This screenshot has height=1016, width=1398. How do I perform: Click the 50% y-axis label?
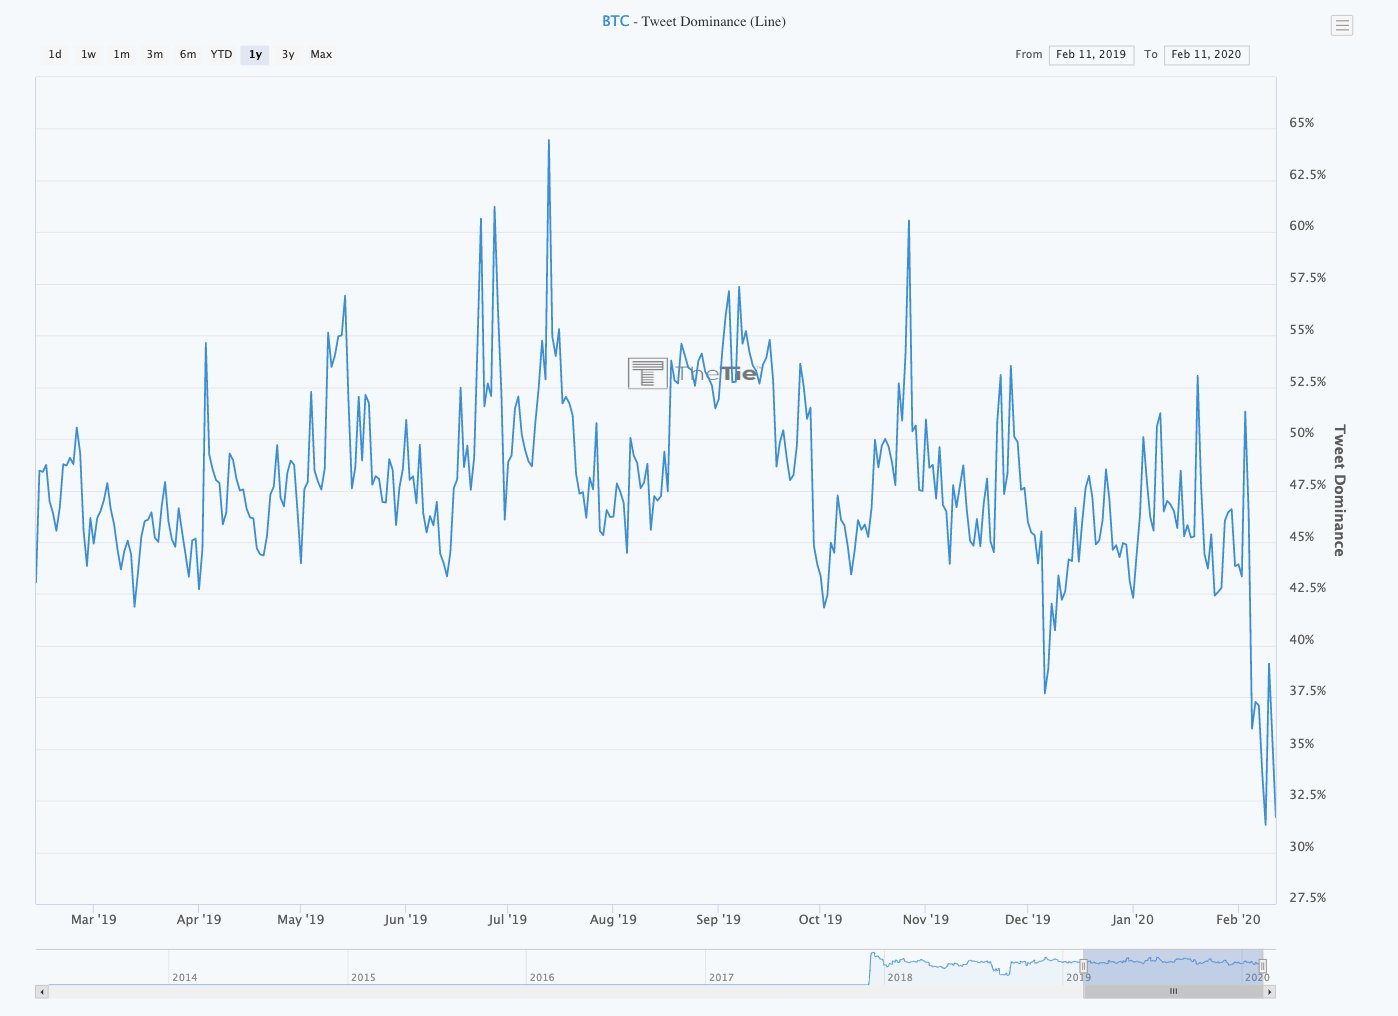pos(1302,433)
